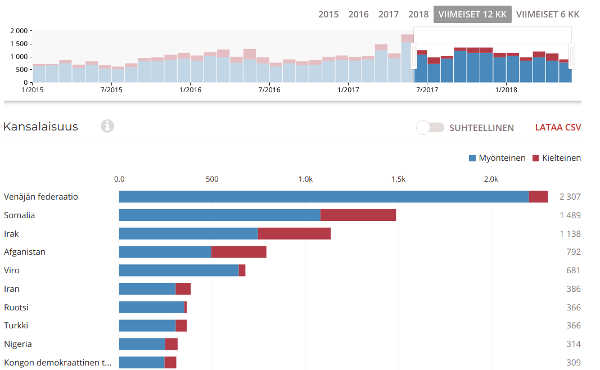This screenshot has width=600, height=370.
Task: Click Ruotsi blue bar segment
Action: tap(152, 307)
